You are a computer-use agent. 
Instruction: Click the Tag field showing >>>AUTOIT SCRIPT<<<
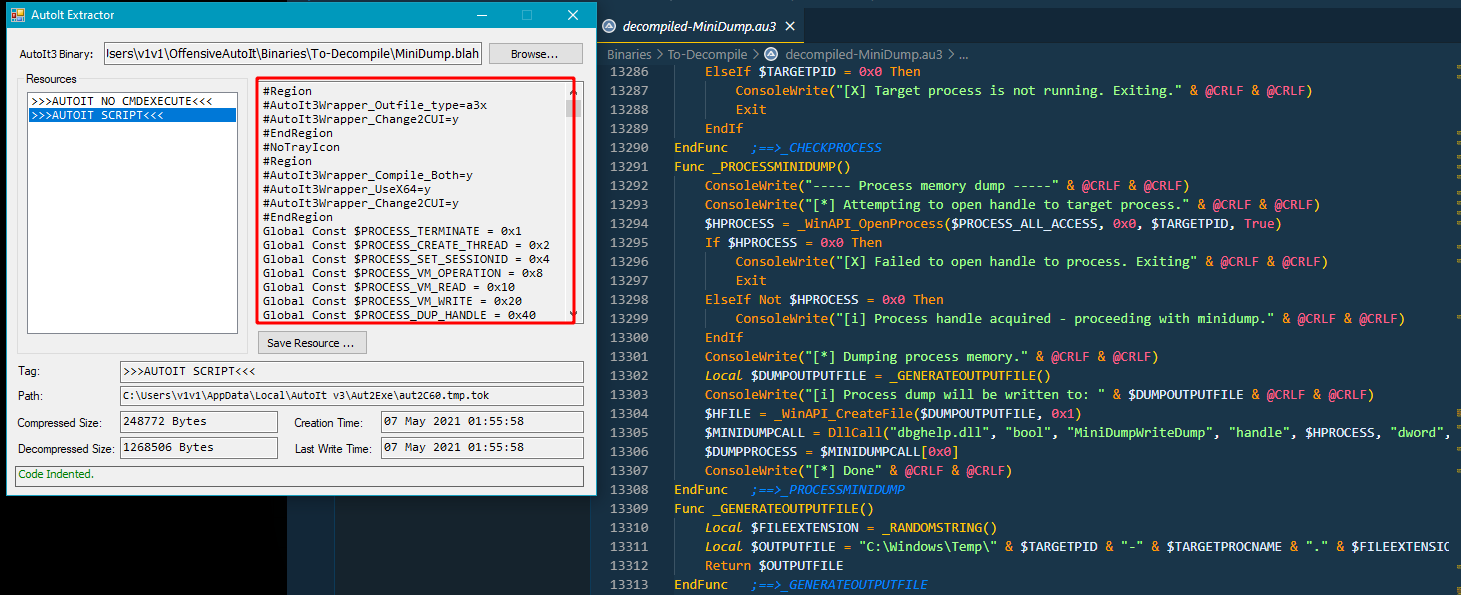351,372
